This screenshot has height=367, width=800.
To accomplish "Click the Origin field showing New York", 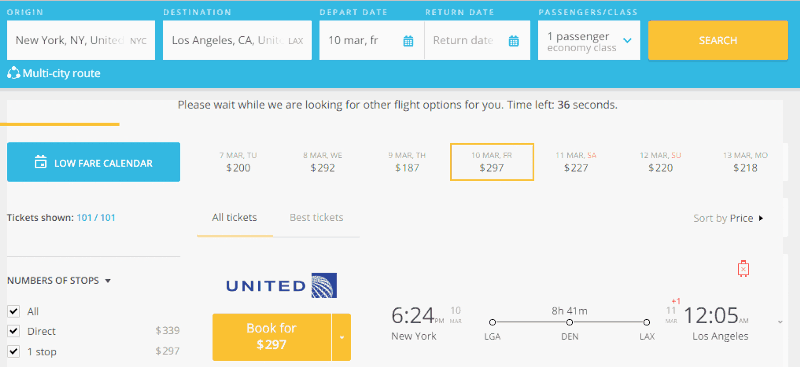I will (x=81, y=41).
